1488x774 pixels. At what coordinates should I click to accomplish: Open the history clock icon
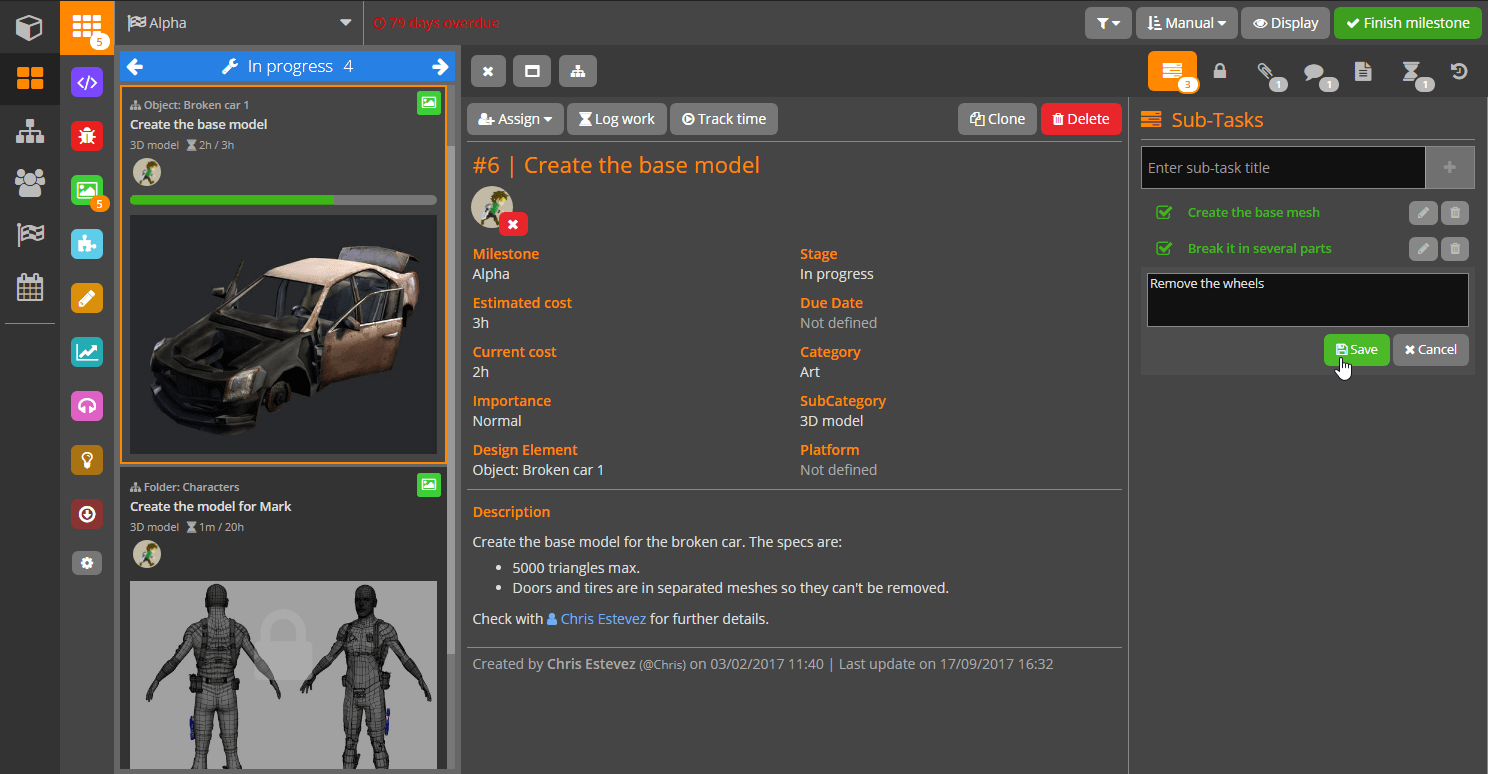[1459, 71]
